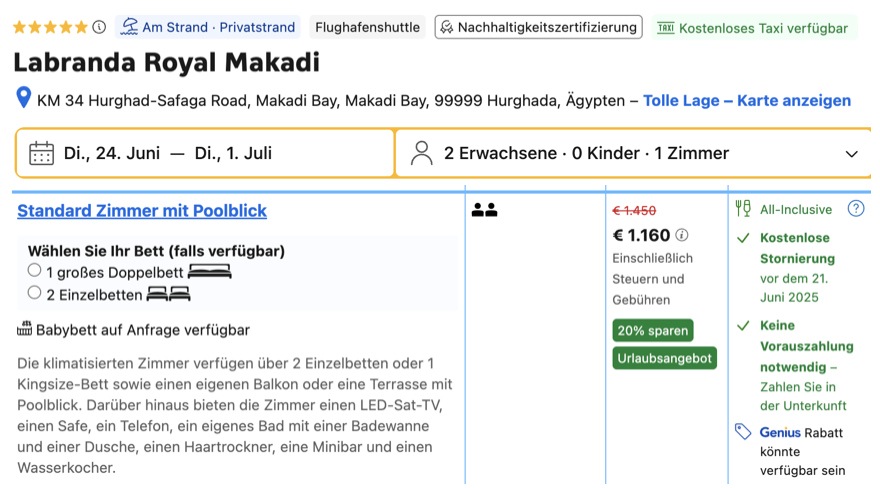Click the price € 1.160

point(641,235)
